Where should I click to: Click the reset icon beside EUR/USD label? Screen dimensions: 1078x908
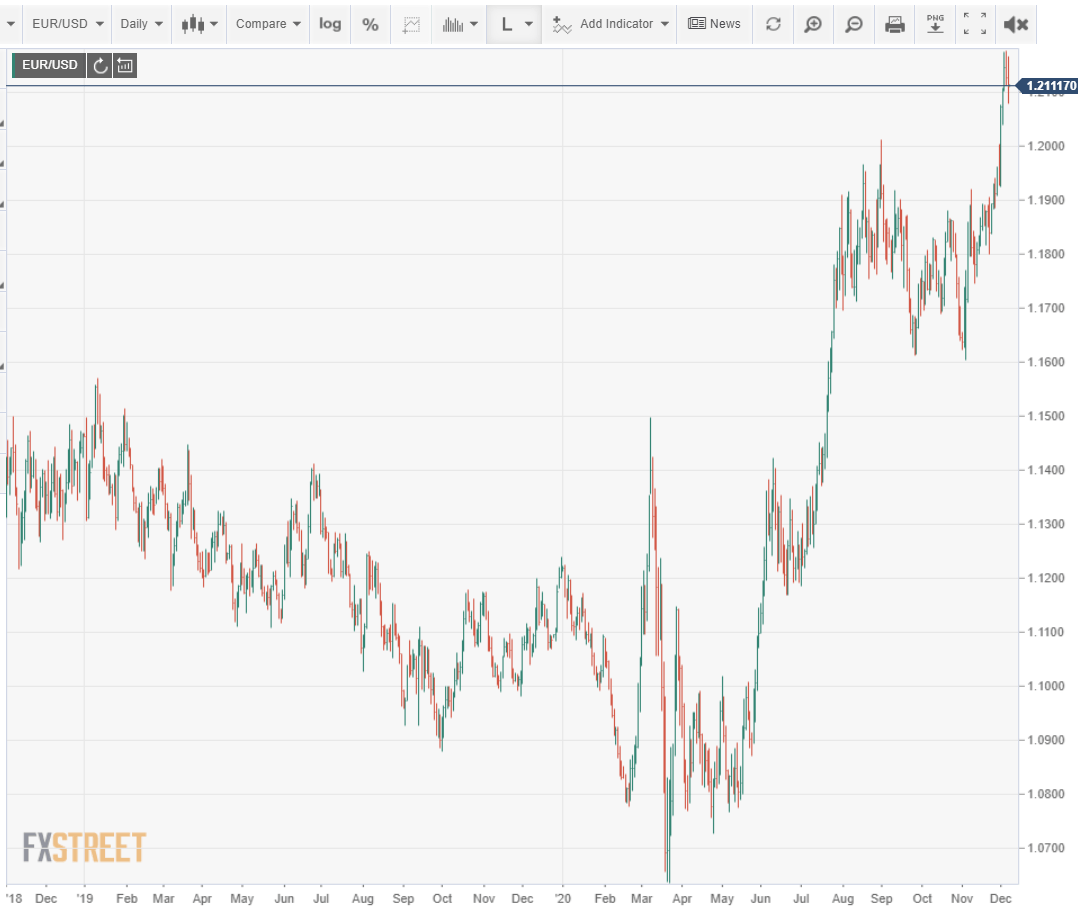pos(100,65)
